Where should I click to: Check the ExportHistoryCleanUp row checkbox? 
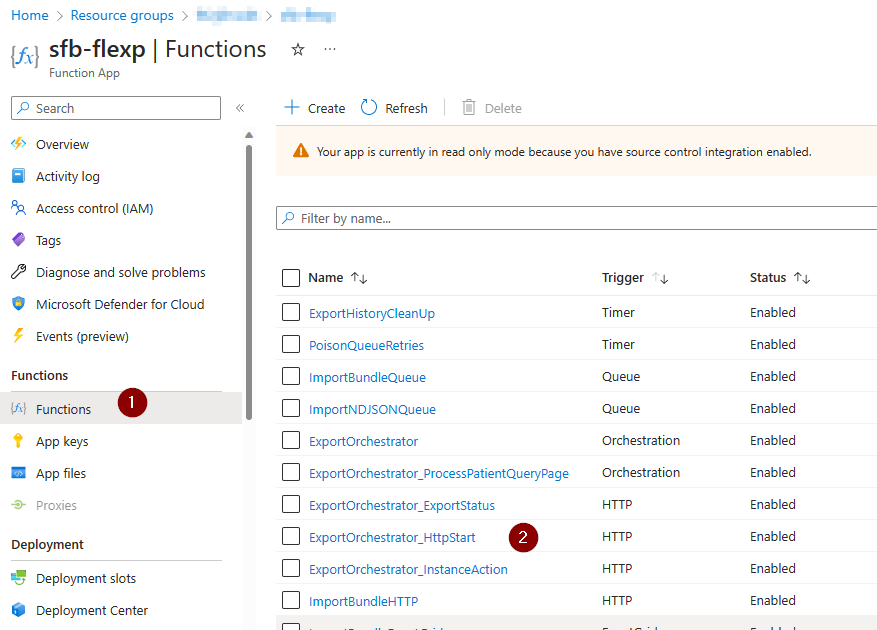291,312
